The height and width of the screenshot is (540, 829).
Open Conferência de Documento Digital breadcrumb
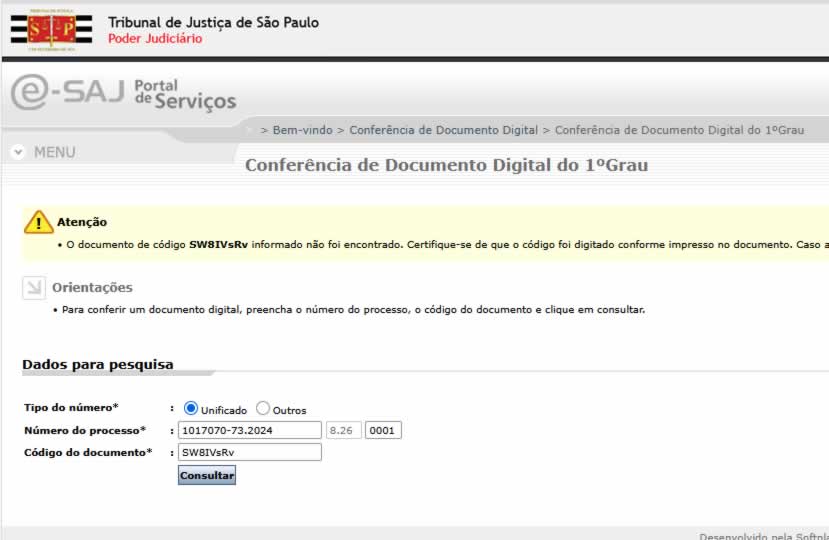coord(443,130)
